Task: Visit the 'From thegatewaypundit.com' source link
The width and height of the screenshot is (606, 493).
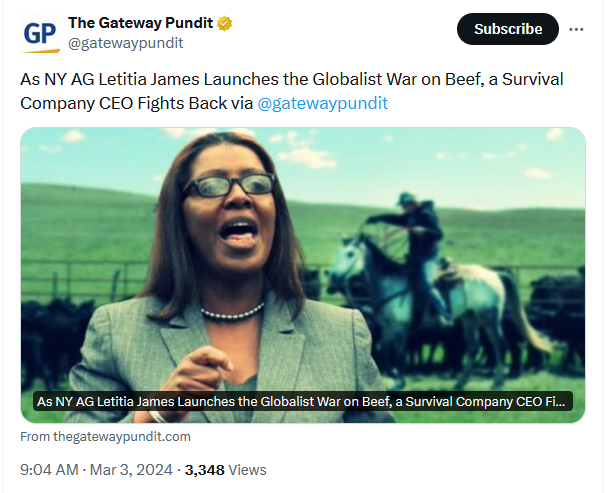Action: pyautogui.click(x=105, y=437)
